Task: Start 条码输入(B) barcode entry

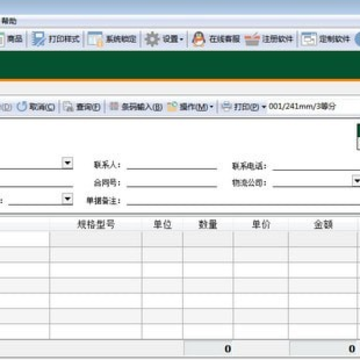Action: [136, 107]
